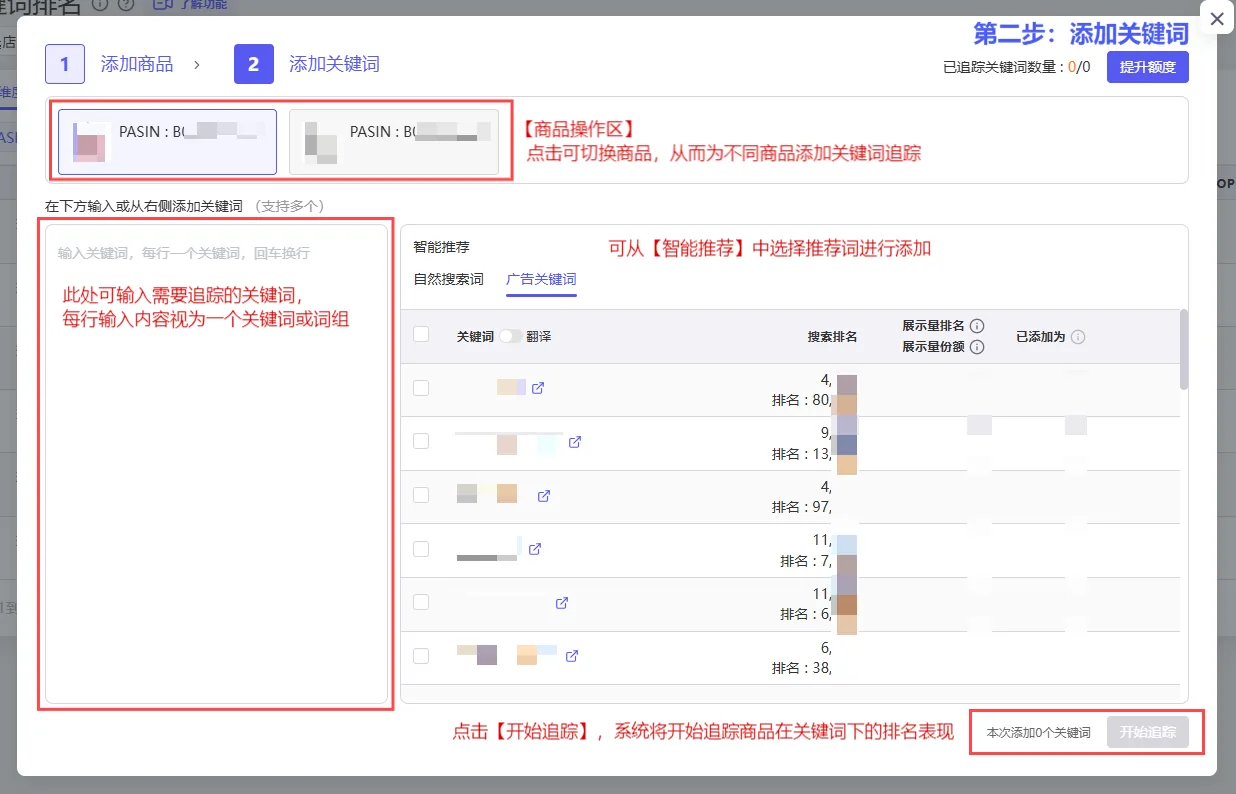The width and height of the screenshot is (1236, 794).
Task: Switch to the 自然搜索词 tab
Action: (449, 279)
